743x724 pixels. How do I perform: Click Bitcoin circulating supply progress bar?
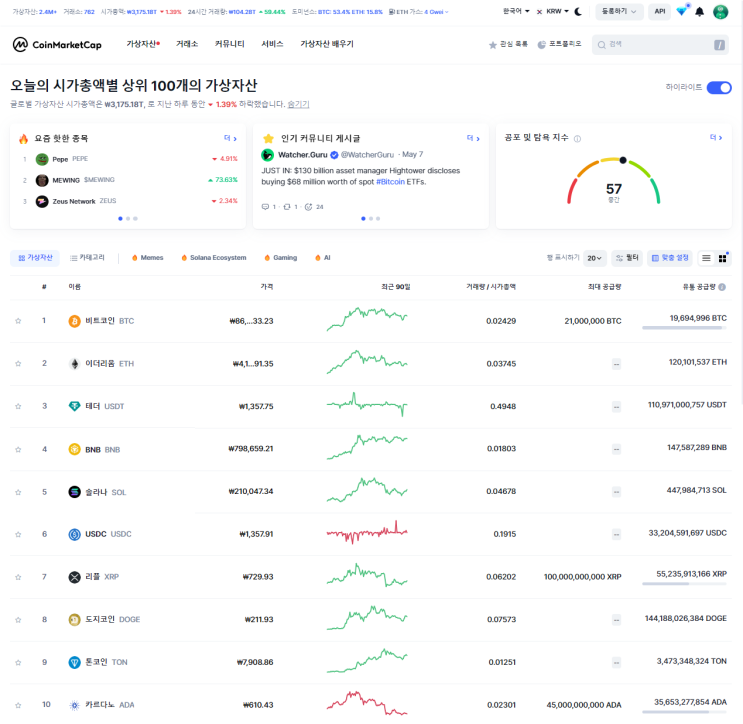(x=684, y=327)
